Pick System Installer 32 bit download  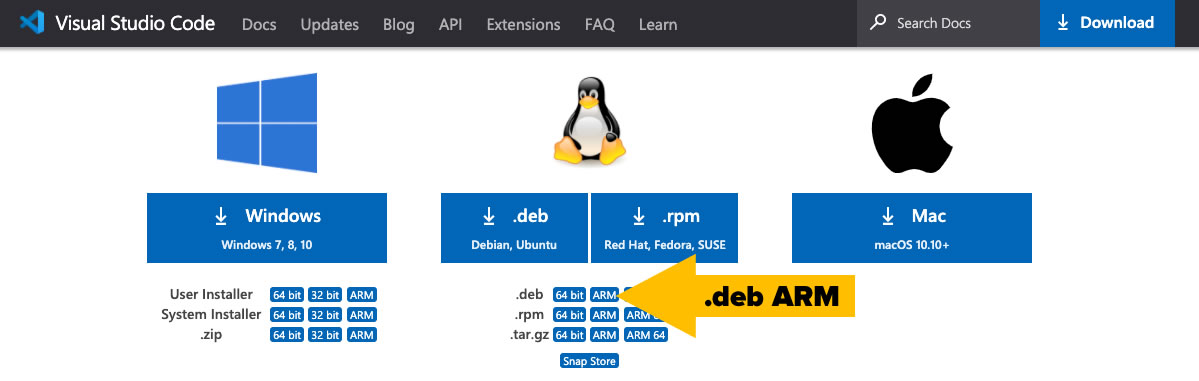click(x=324, y=314)
